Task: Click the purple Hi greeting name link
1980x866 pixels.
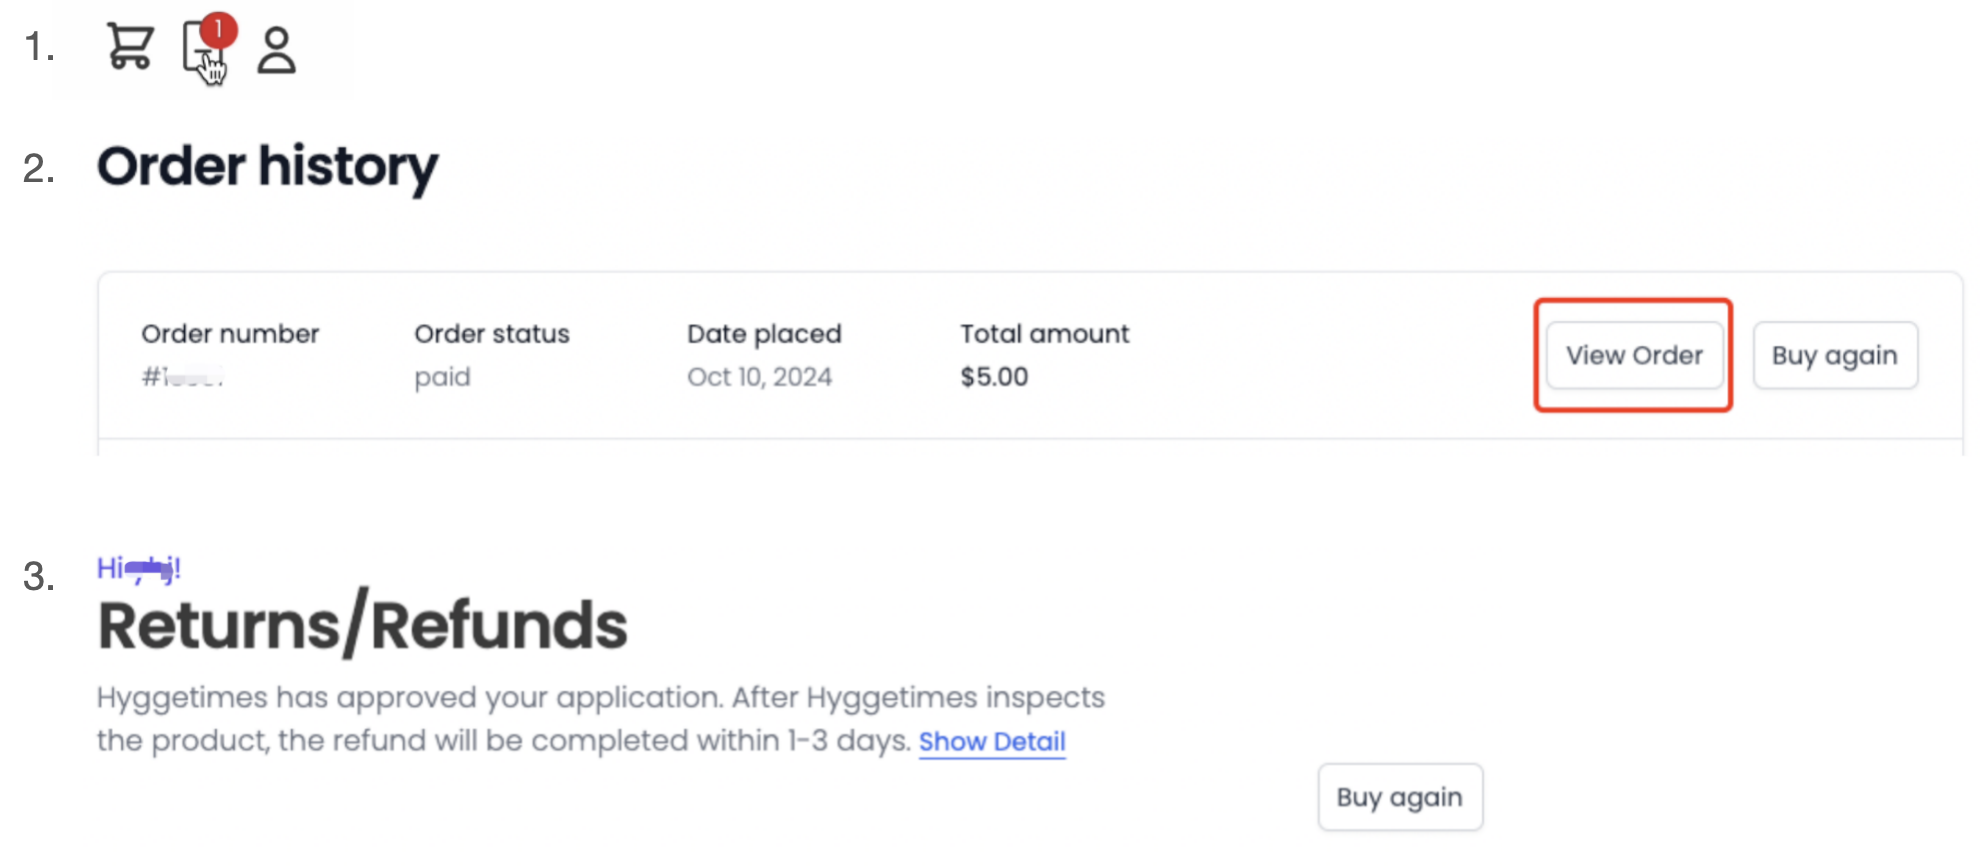Action: coord(138,569)
